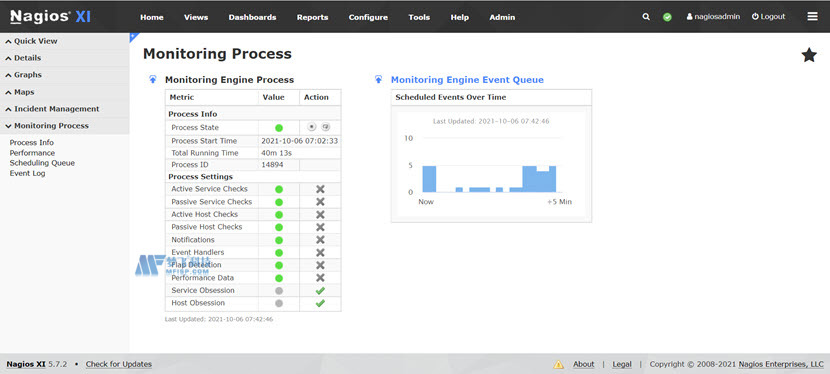
Task: Click Check for Updates link
Action: point(119,364)
